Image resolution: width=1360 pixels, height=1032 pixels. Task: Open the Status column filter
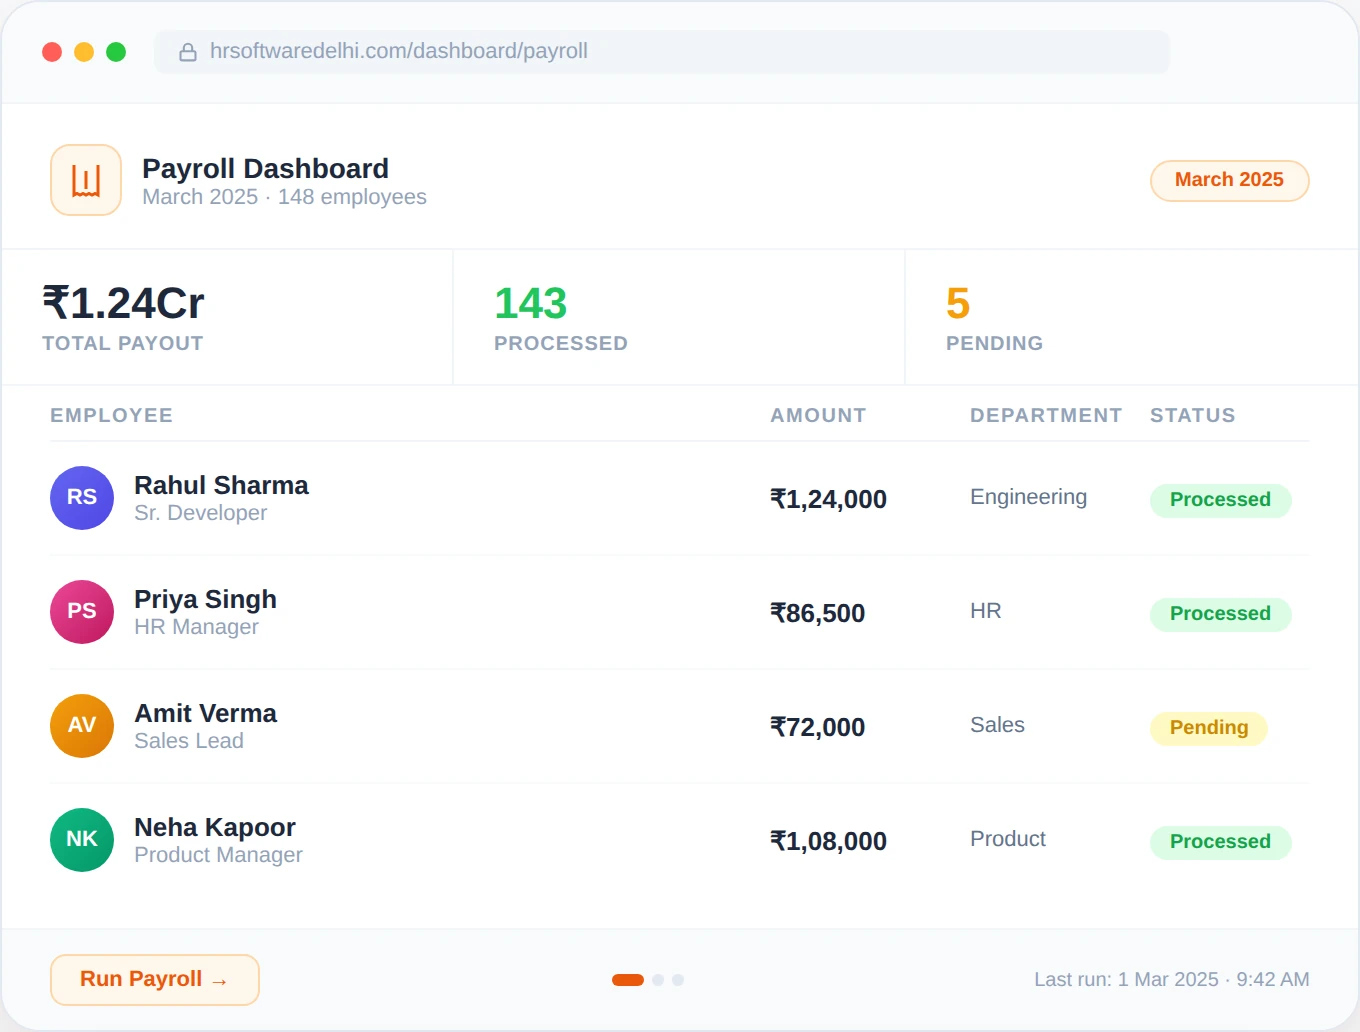coord(1192,415)
